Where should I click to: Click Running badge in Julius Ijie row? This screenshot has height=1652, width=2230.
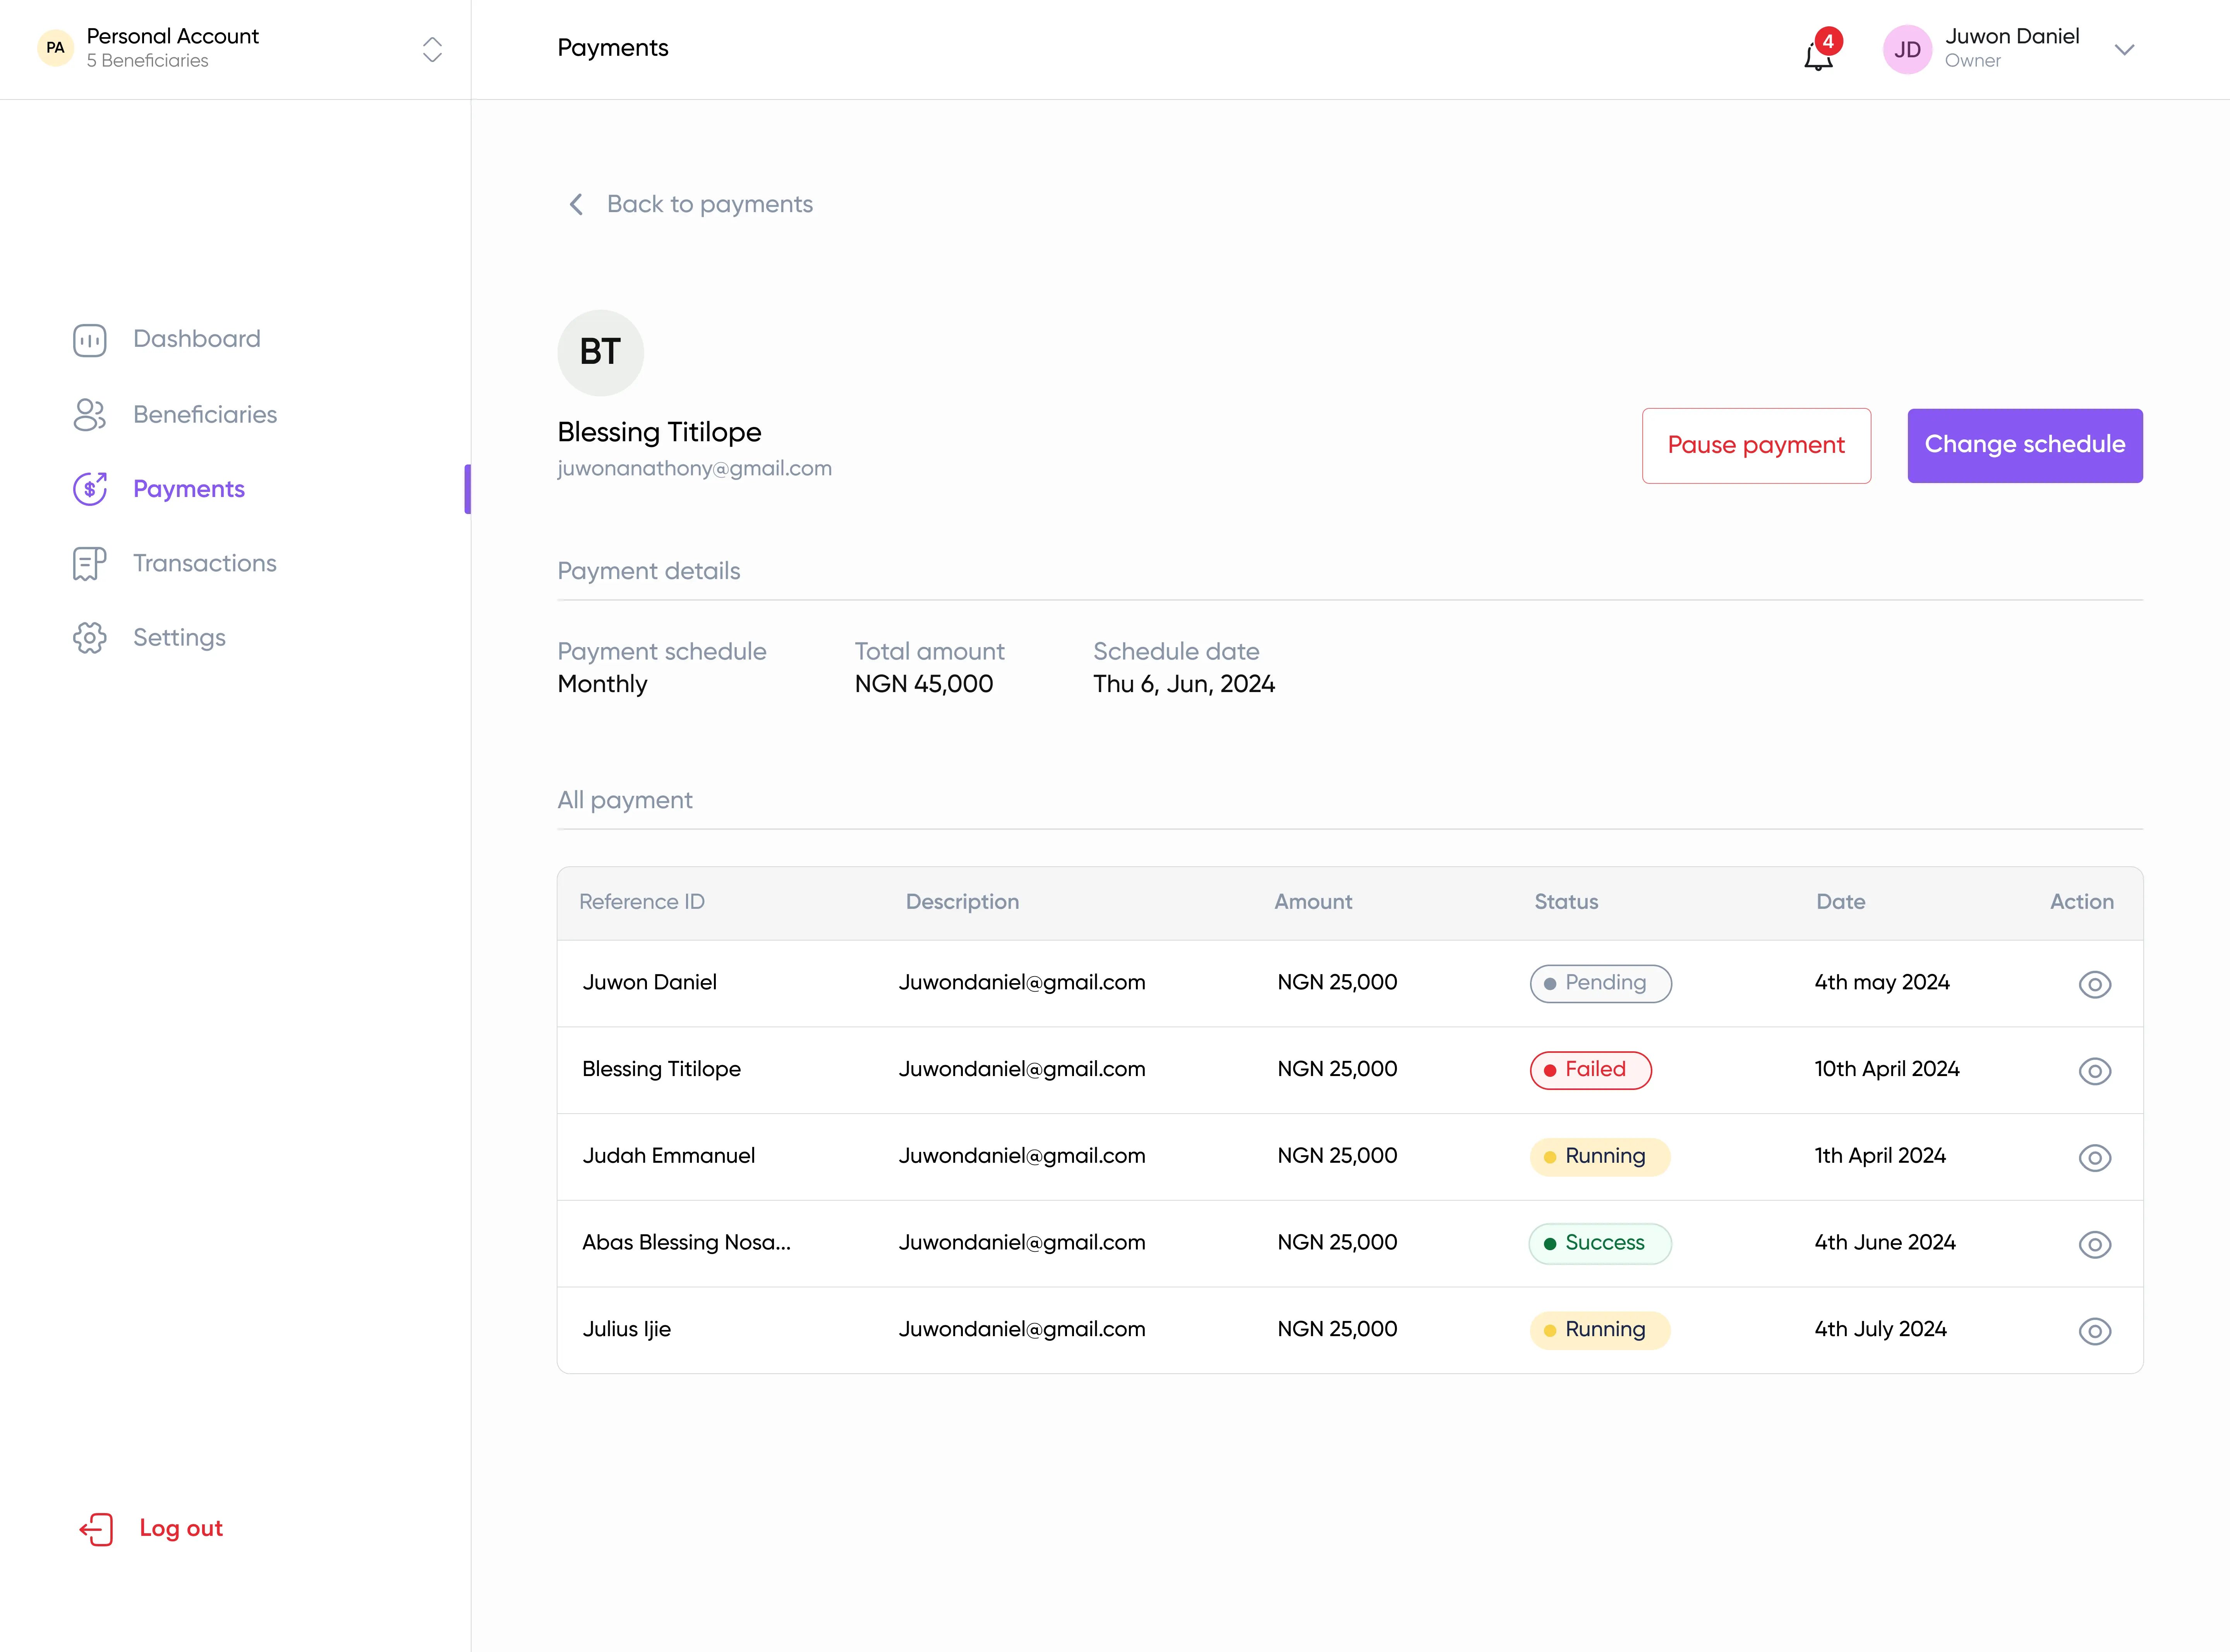coord(1600,1330)
